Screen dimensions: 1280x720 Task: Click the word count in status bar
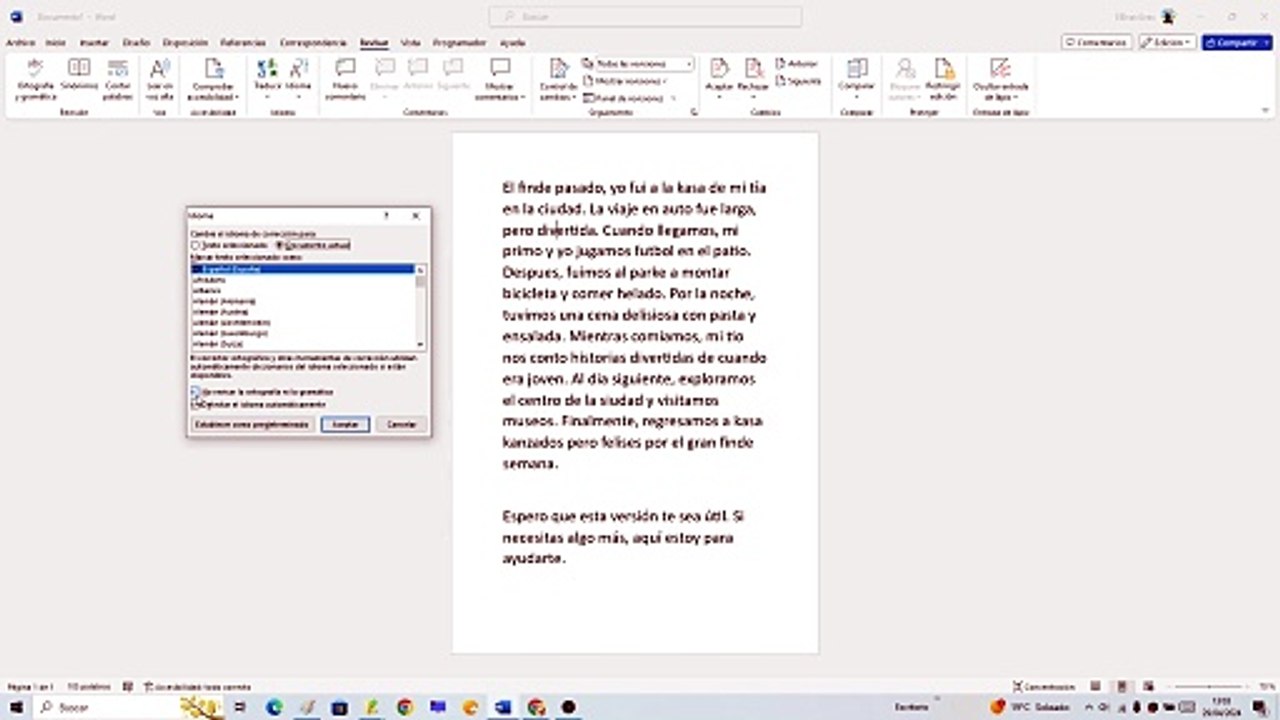(x=88, y=687)
